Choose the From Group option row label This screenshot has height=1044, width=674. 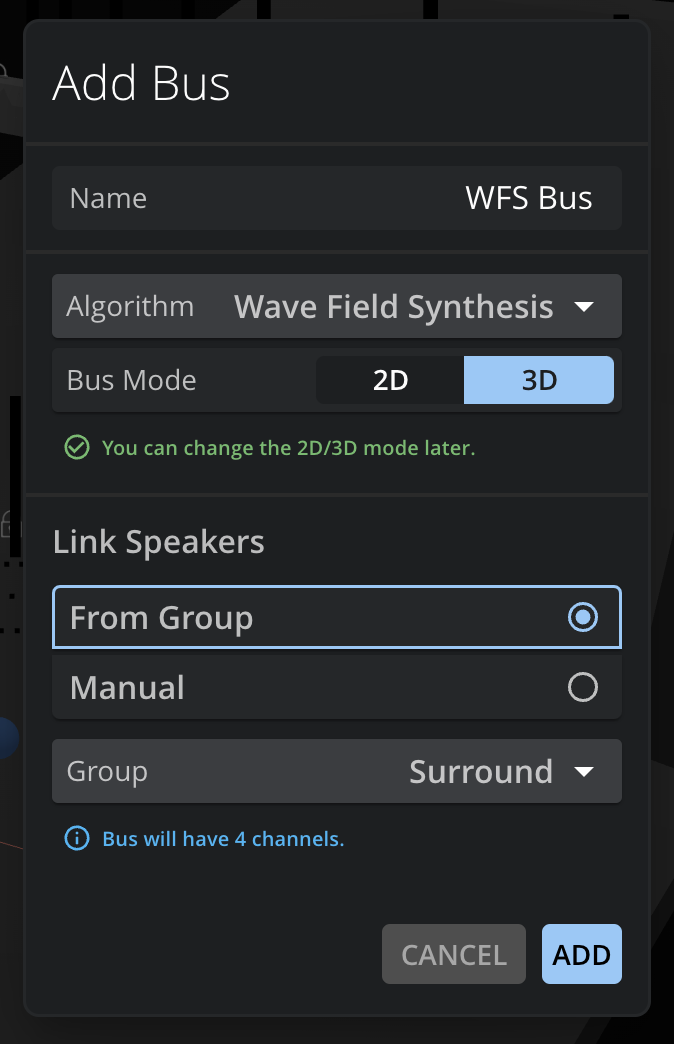[x=161, y=619]
